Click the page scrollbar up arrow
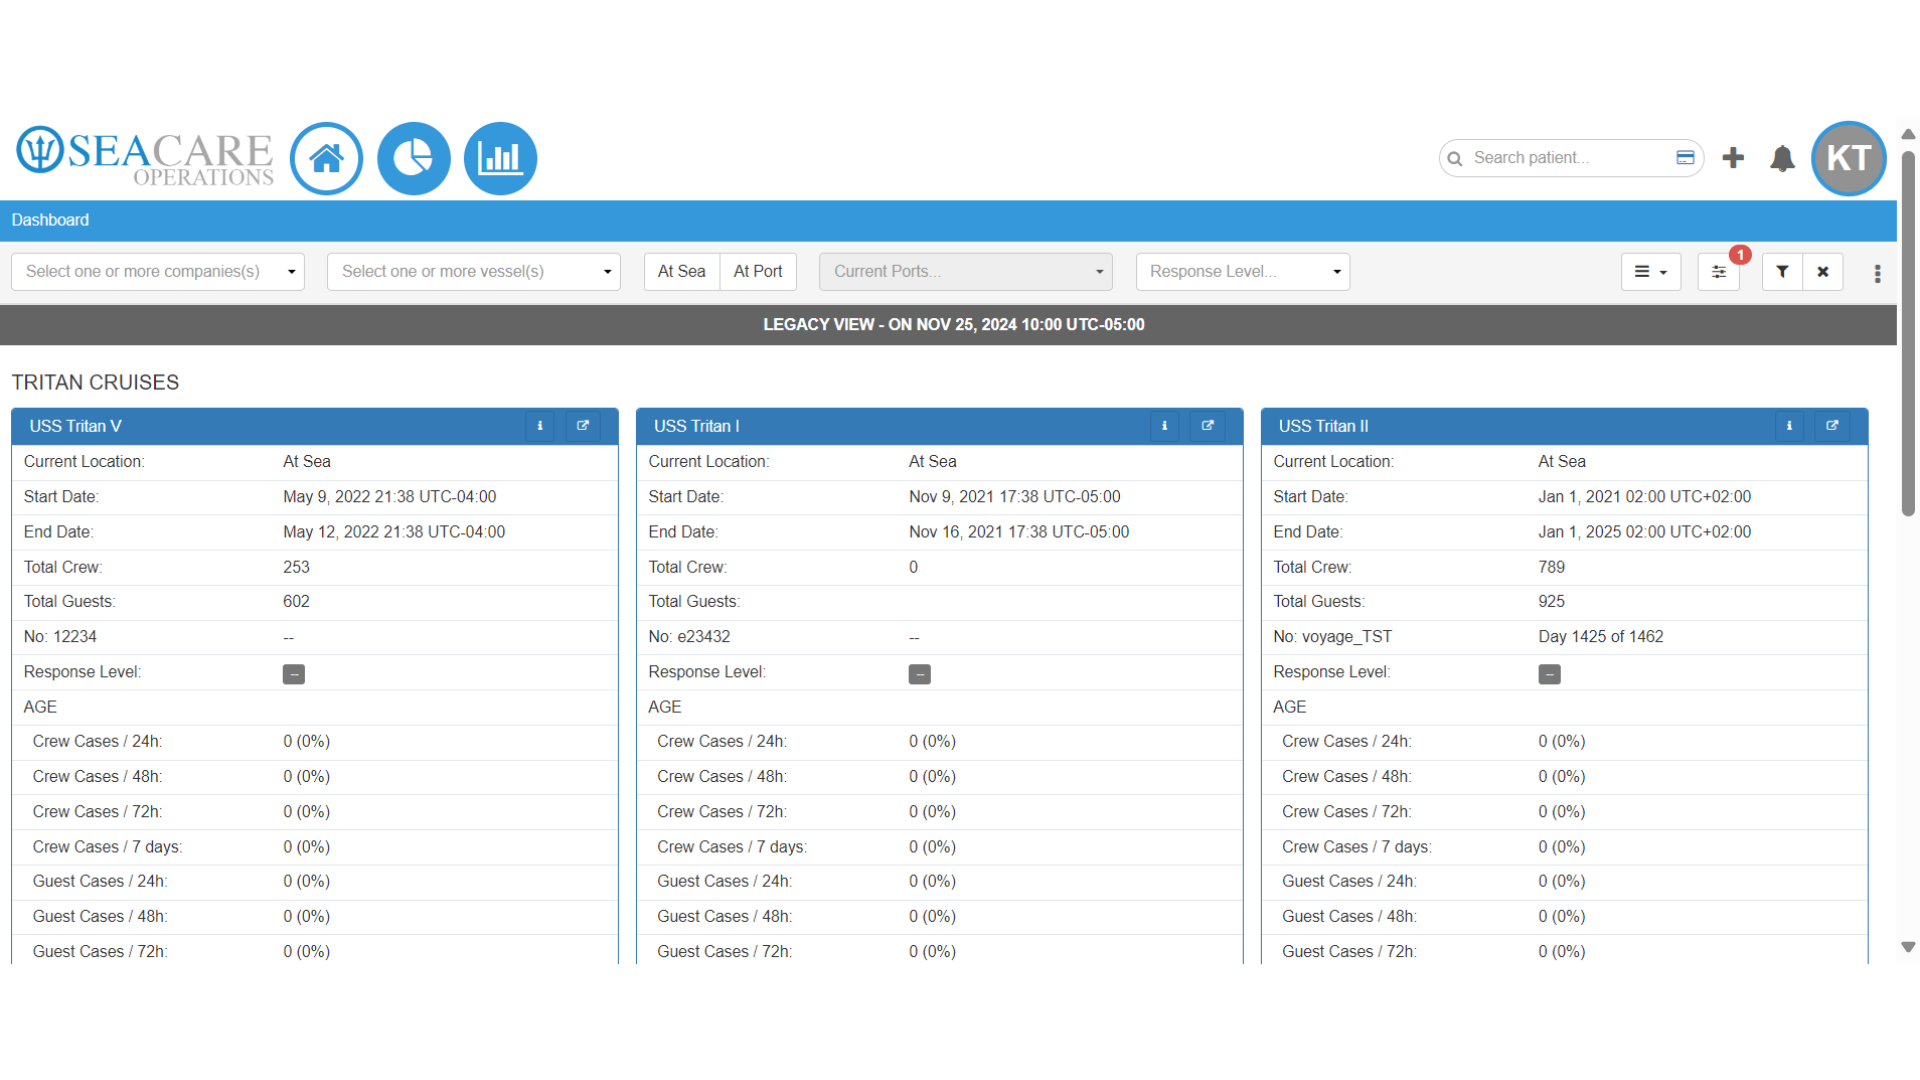Screen dimensions: 1920x1080 (x=1908, y=133)
